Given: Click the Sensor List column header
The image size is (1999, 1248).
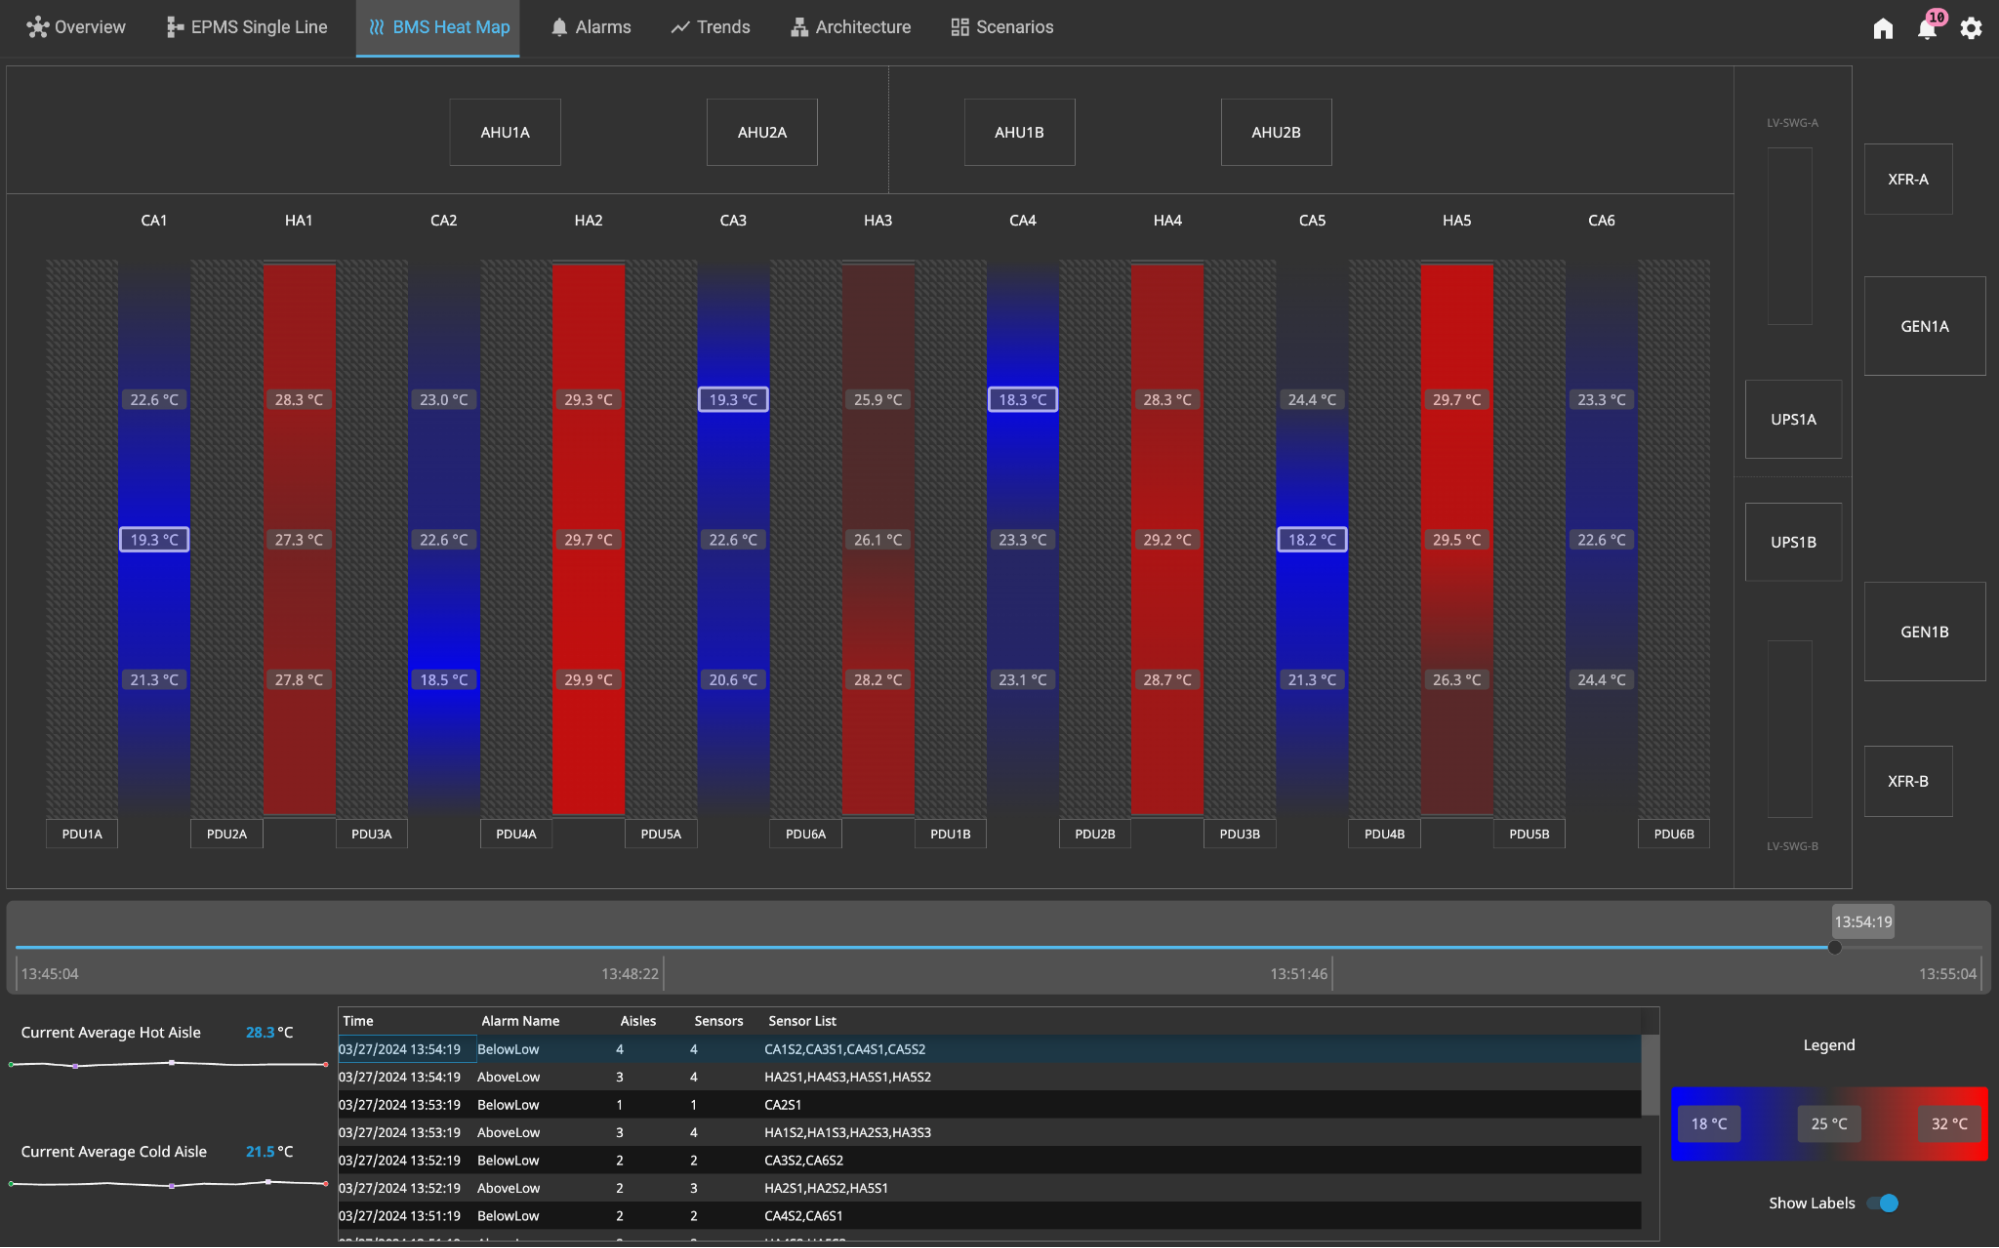Looking at the screenshot, I should (802, 1021).
